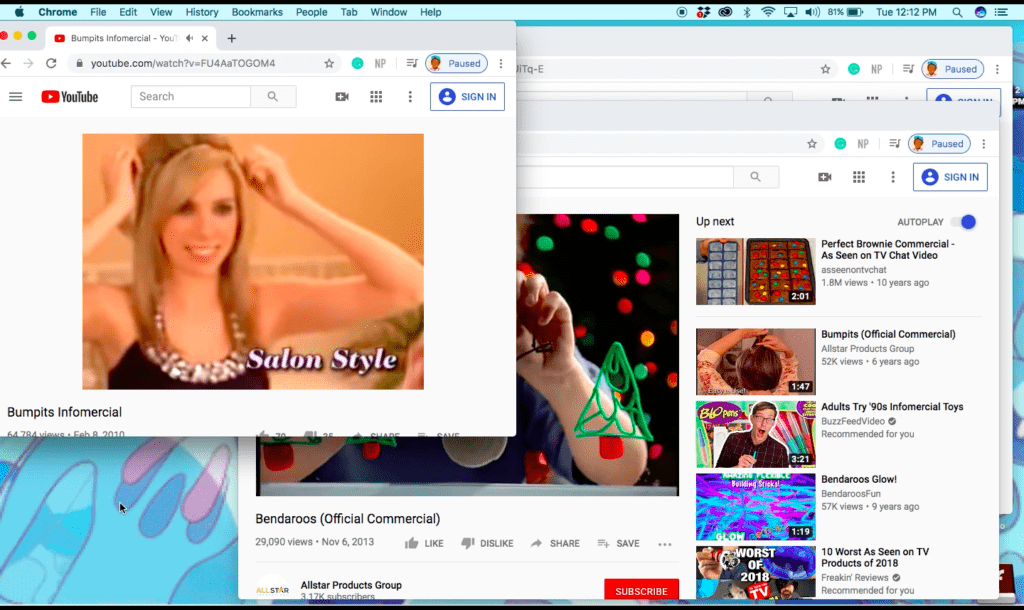
Task: Open Chrome three-dot menu in front window
Action: pos(501,63)
